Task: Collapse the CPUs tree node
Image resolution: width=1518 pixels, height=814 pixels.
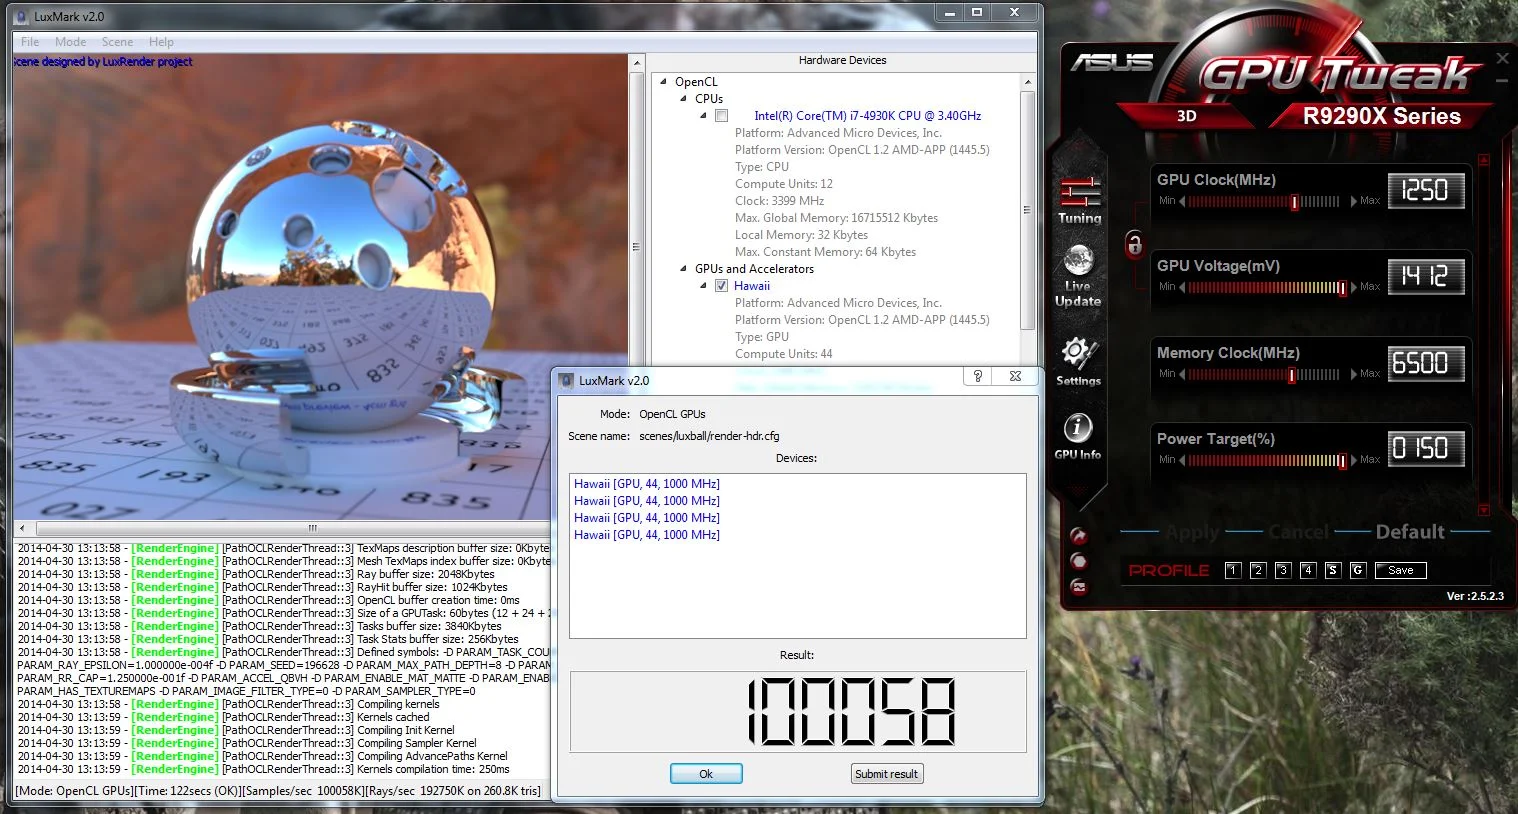Action: tap(684, 99)
